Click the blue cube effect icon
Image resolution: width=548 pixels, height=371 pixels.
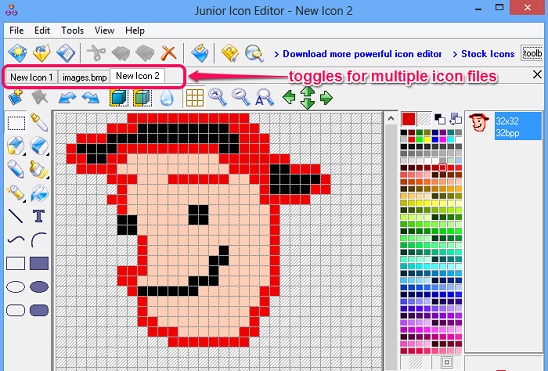click(x=119, y=98)
